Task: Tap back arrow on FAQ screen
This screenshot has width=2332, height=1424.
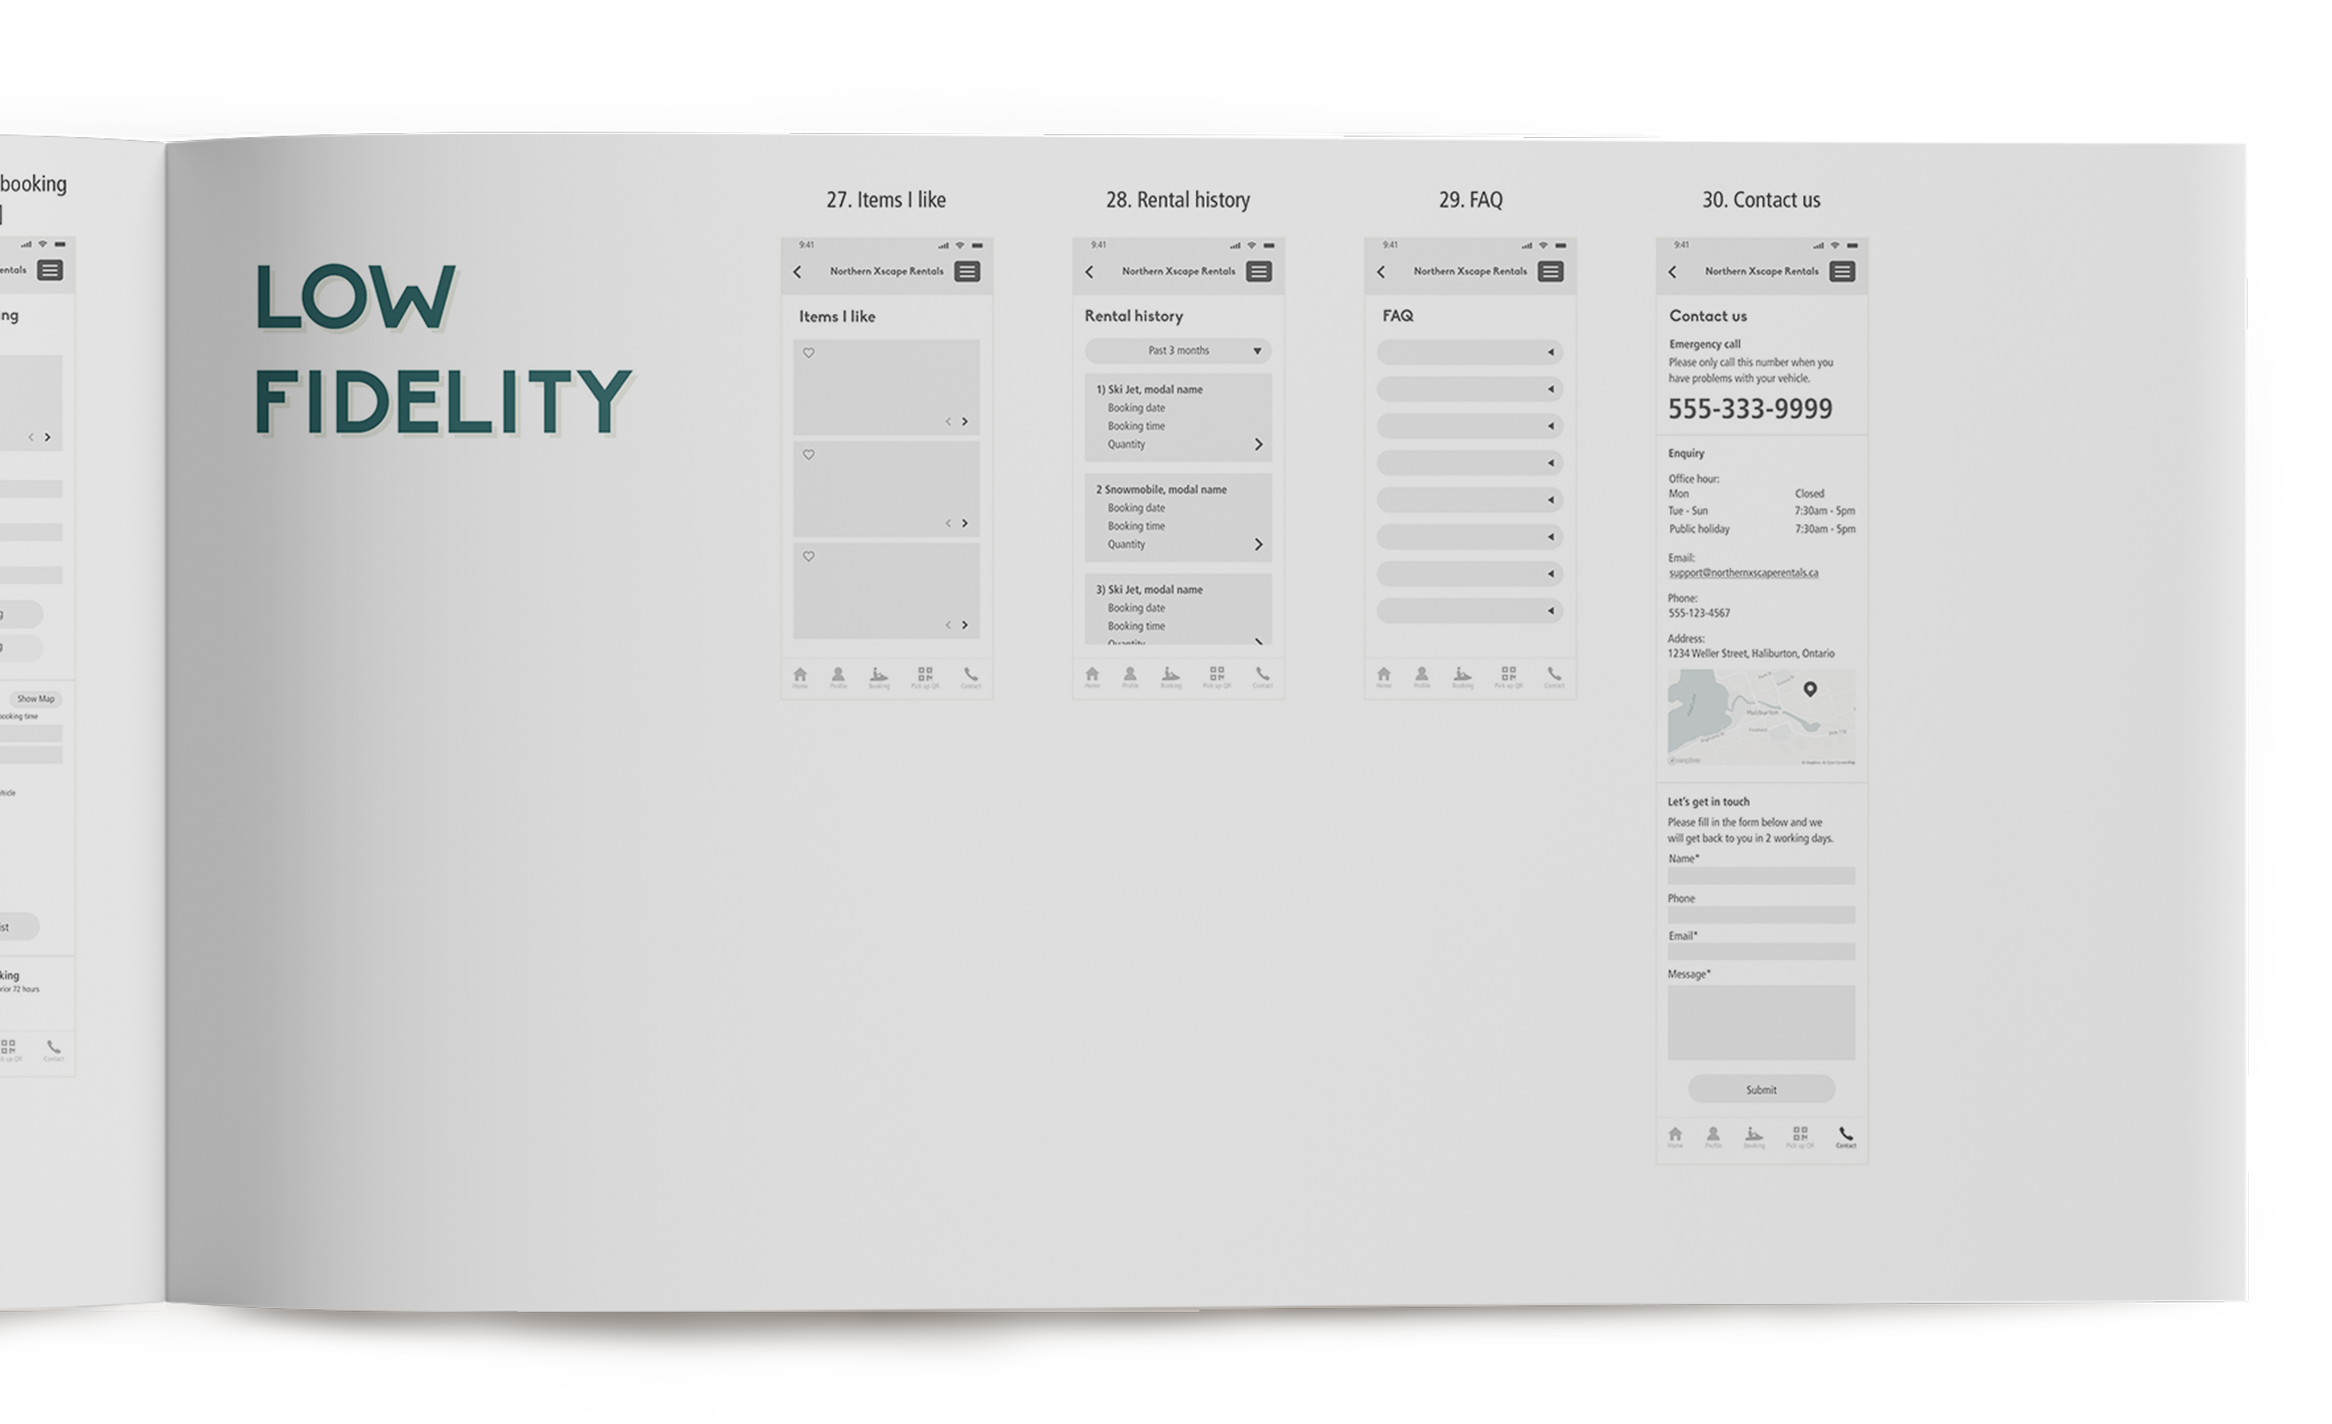Action: pos(1381,272)
